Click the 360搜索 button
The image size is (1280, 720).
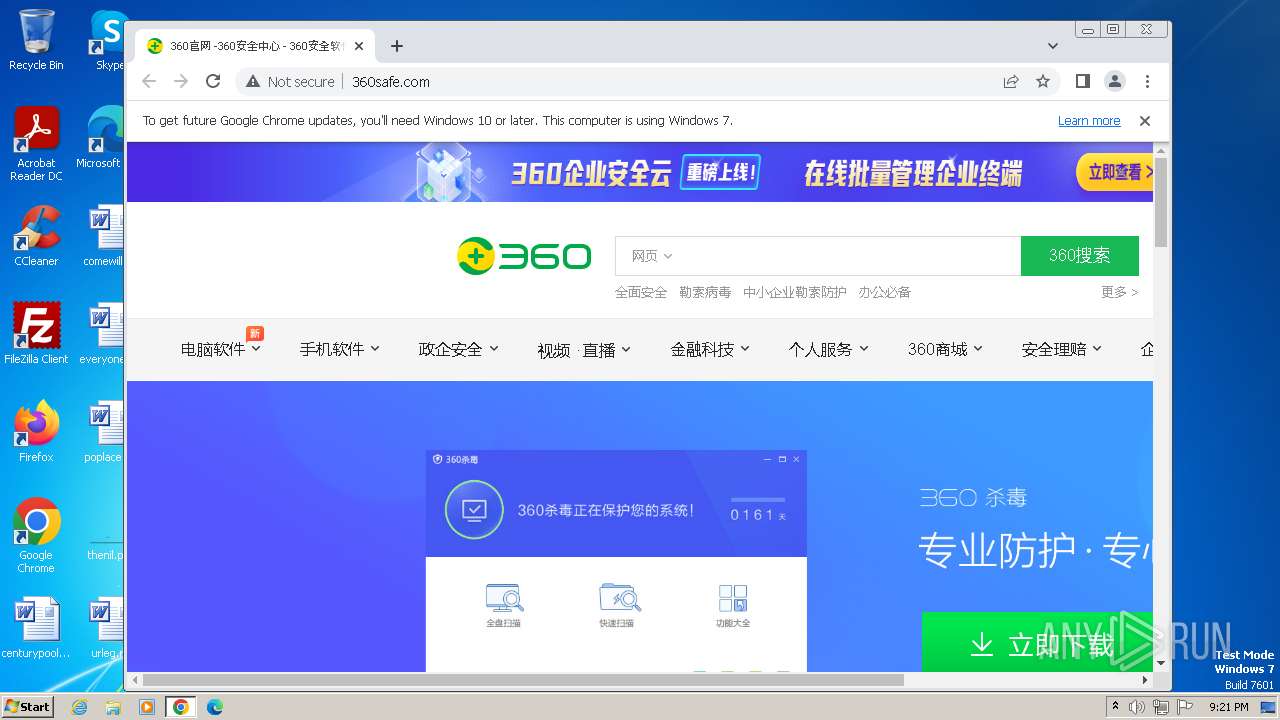click(x=1079, y=256)
